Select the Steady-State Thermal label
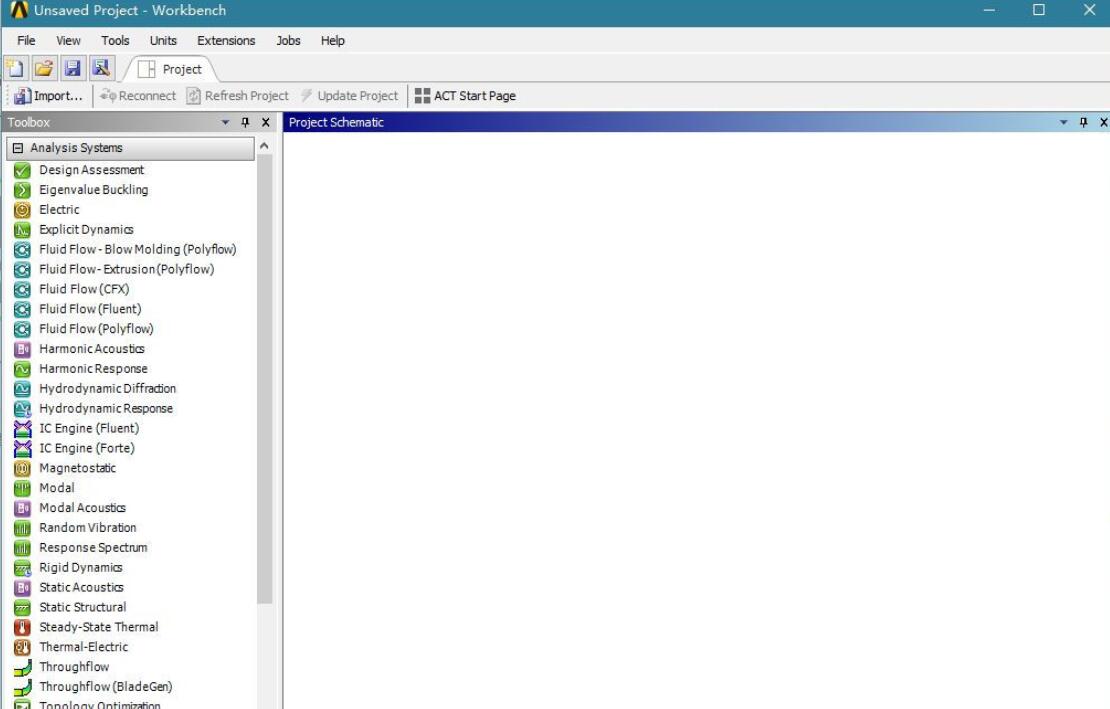This screenshot has width=1110, height=709. pyautogui.click(x=98, y=627)
